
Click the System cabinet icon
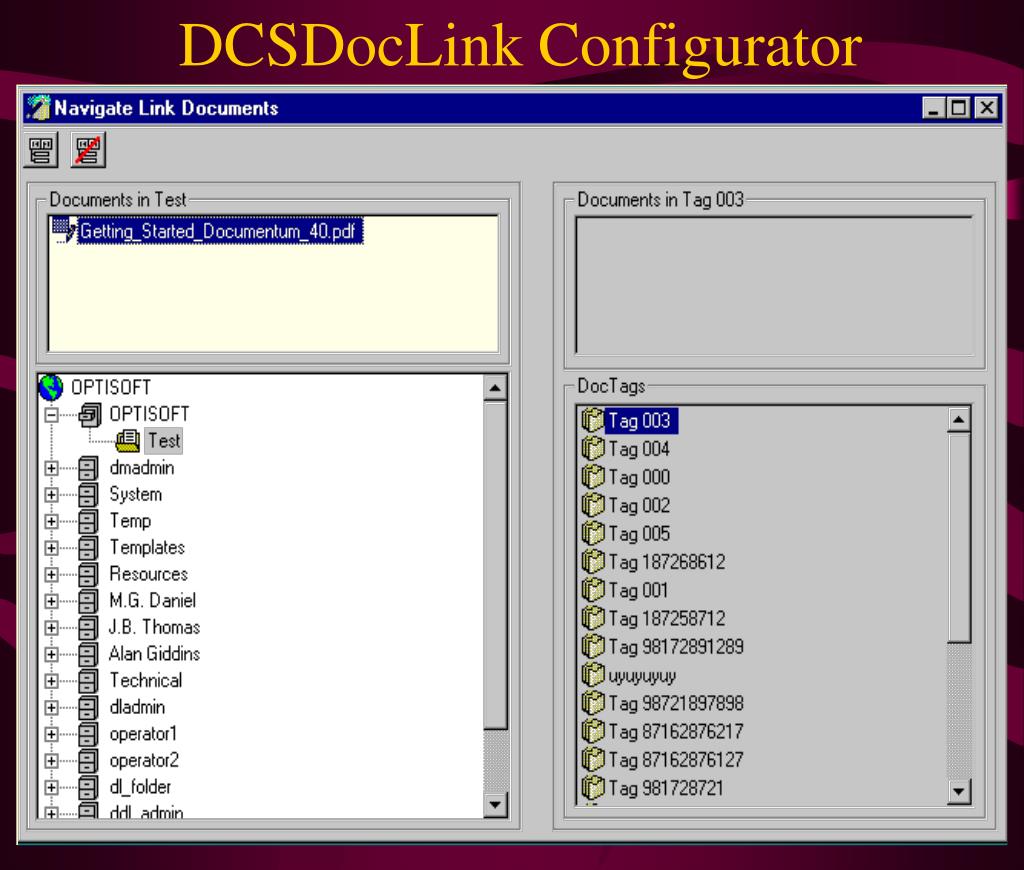coord(88,495)
